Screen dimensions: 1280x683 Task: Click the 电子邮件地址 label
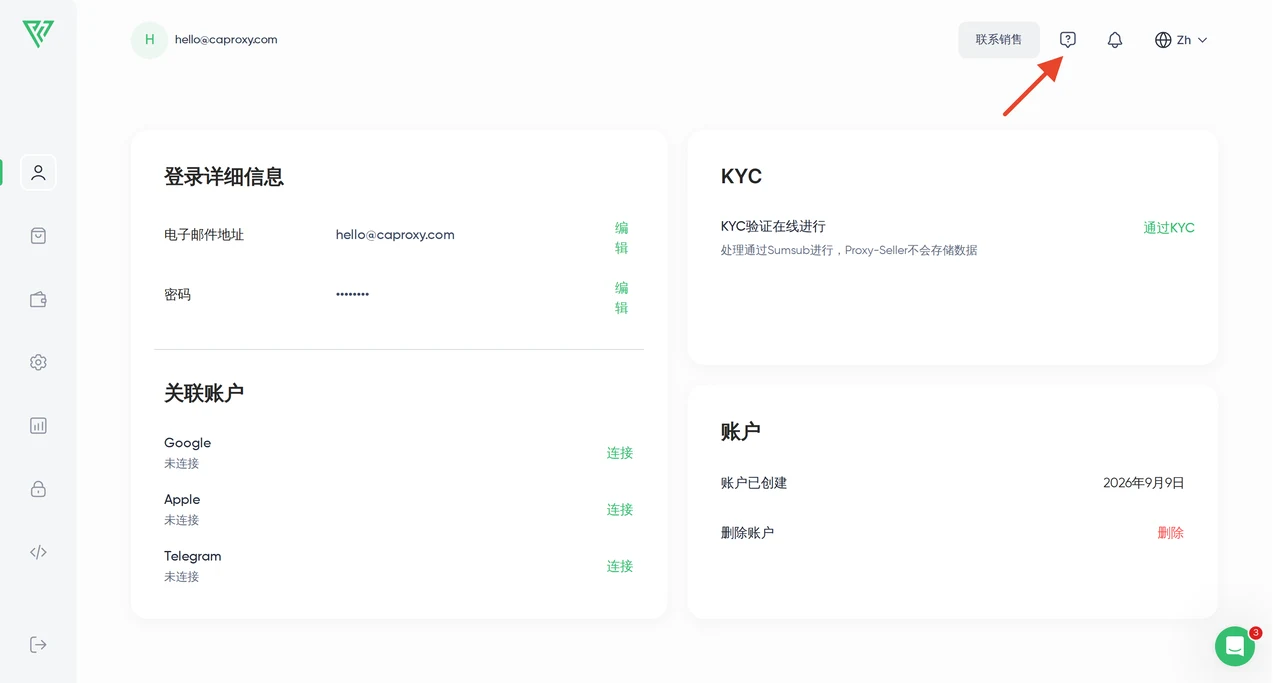pyautogui.click(x=204, y=235)
